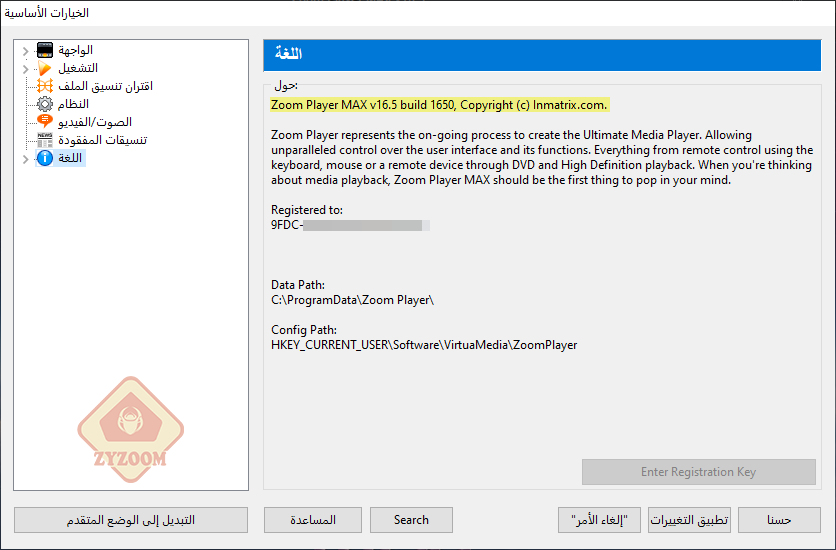836x550 pixels.
Task: Switch to advanced mode with التبديل button
Action: point(131,520)
